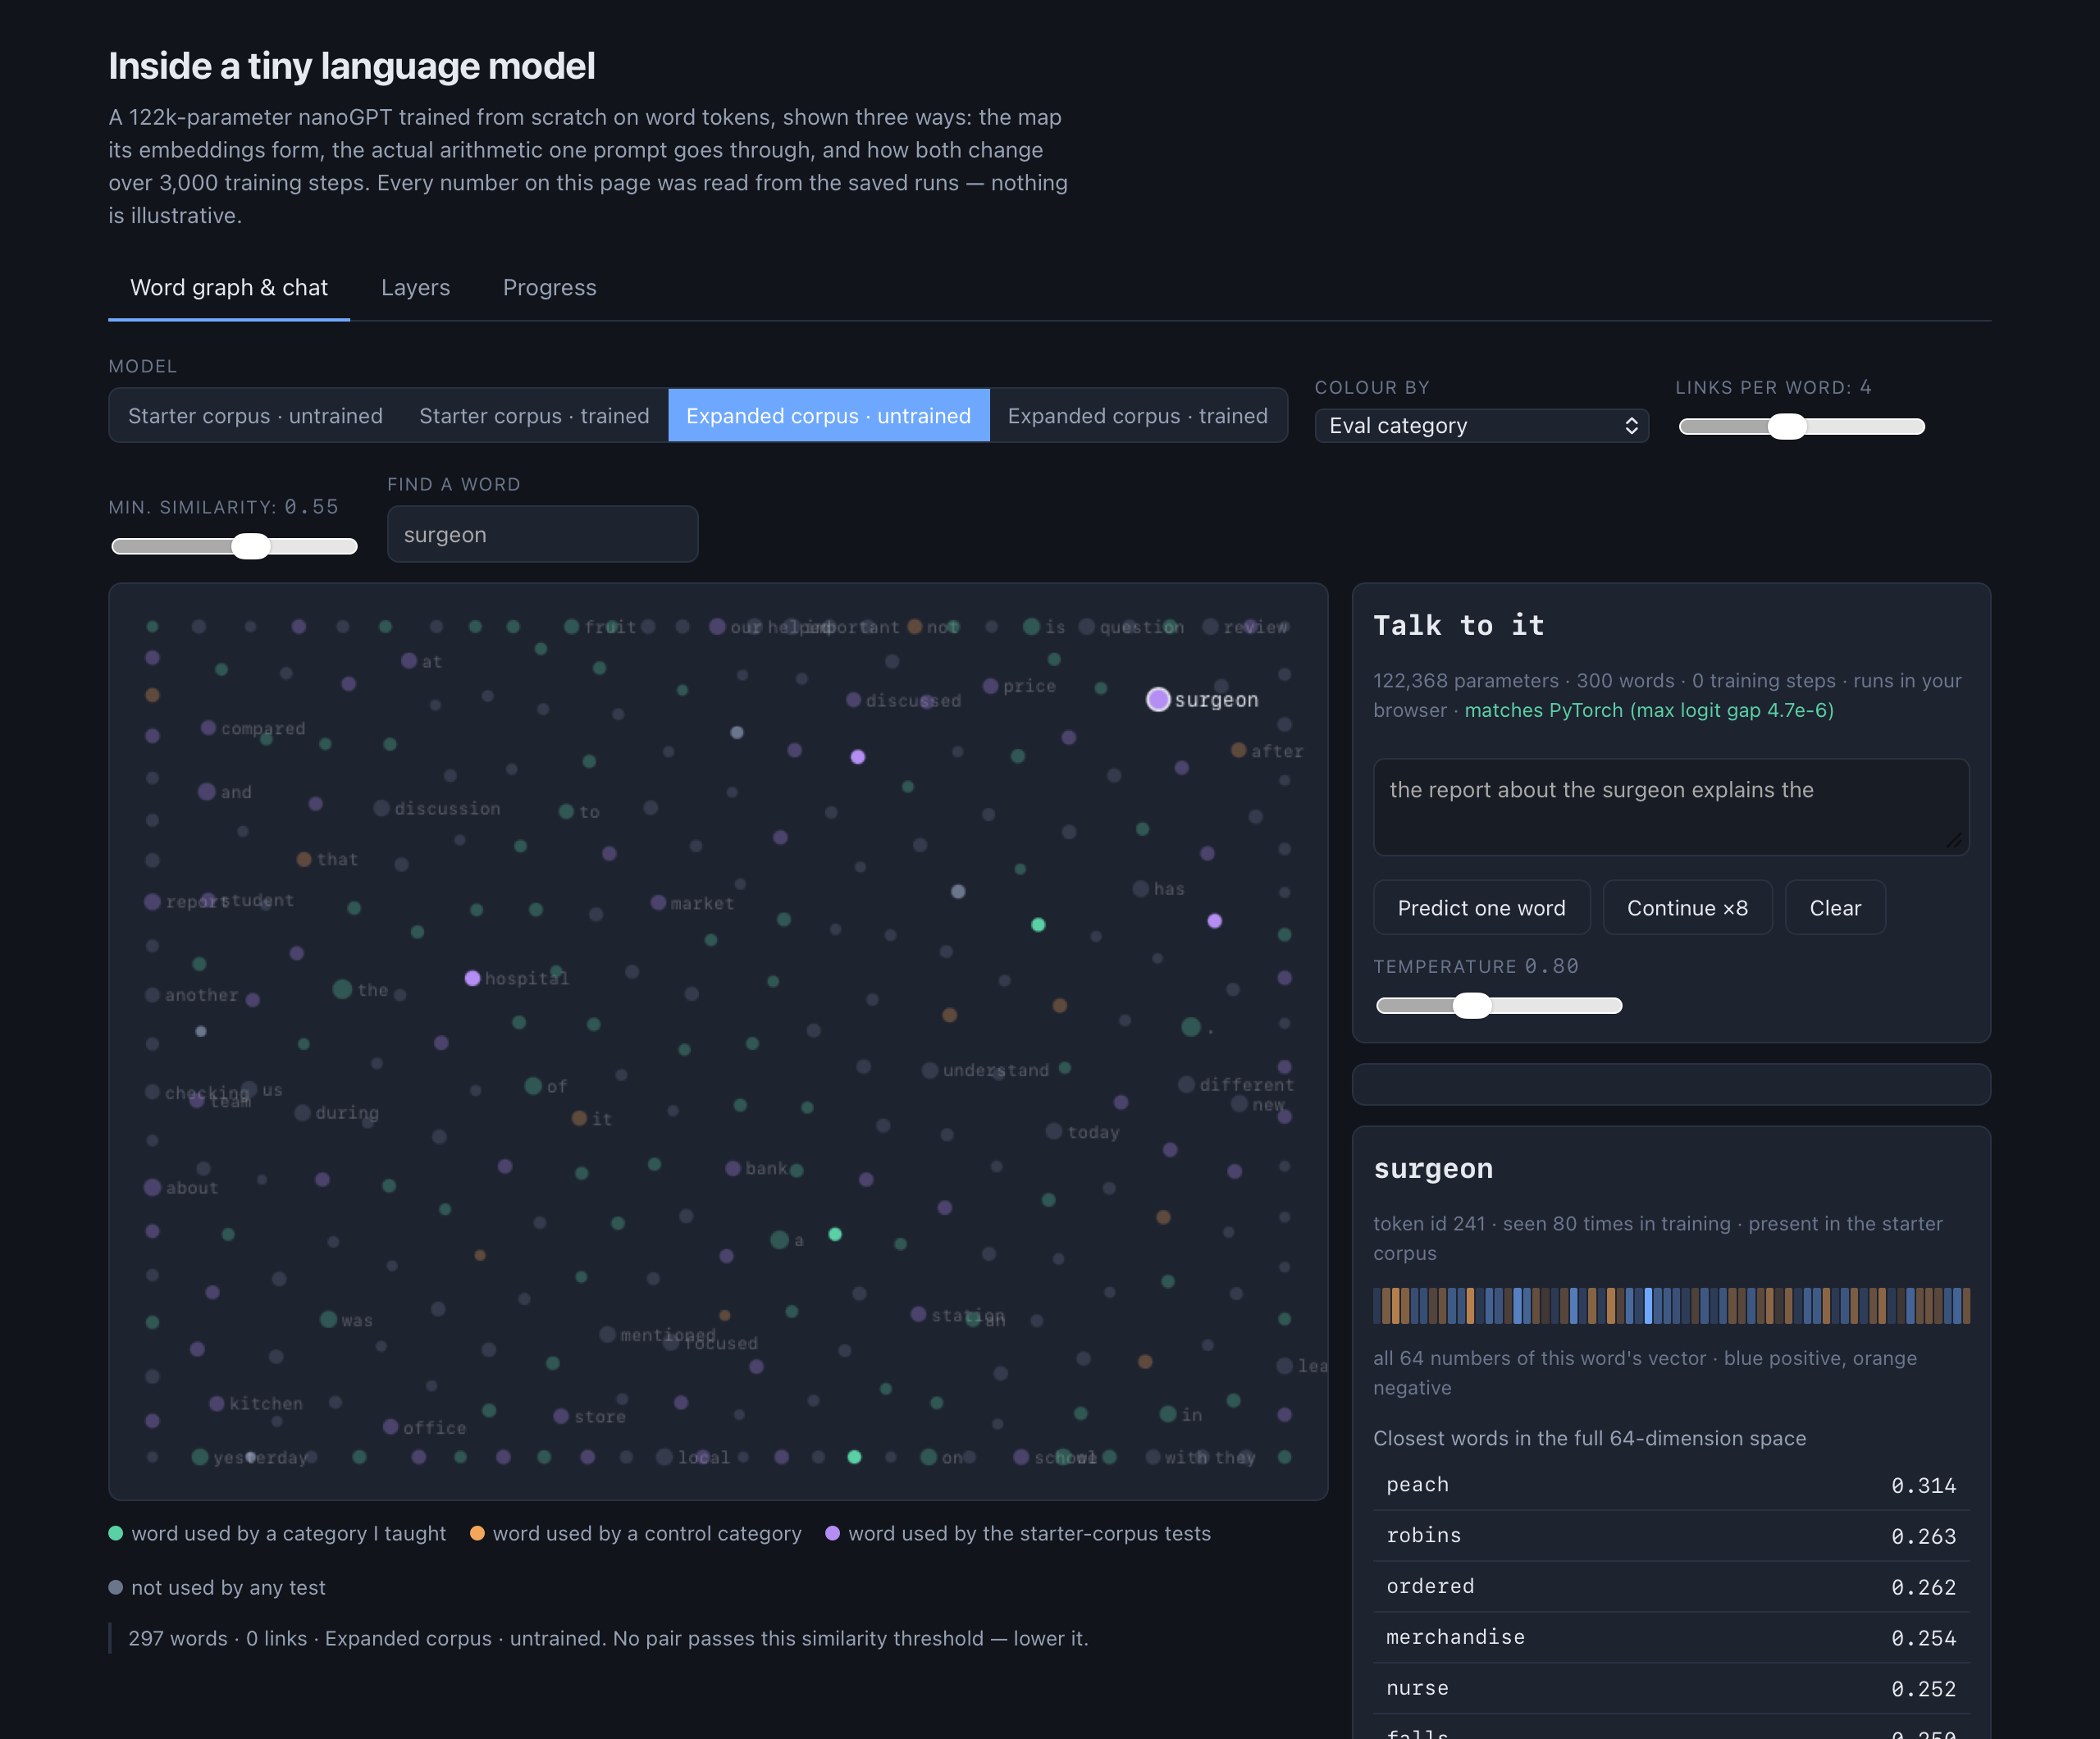Screen dimensions: 2100x1739
Task: Click the merchandise row in closest words
Action: (x=1670, y=1637)
